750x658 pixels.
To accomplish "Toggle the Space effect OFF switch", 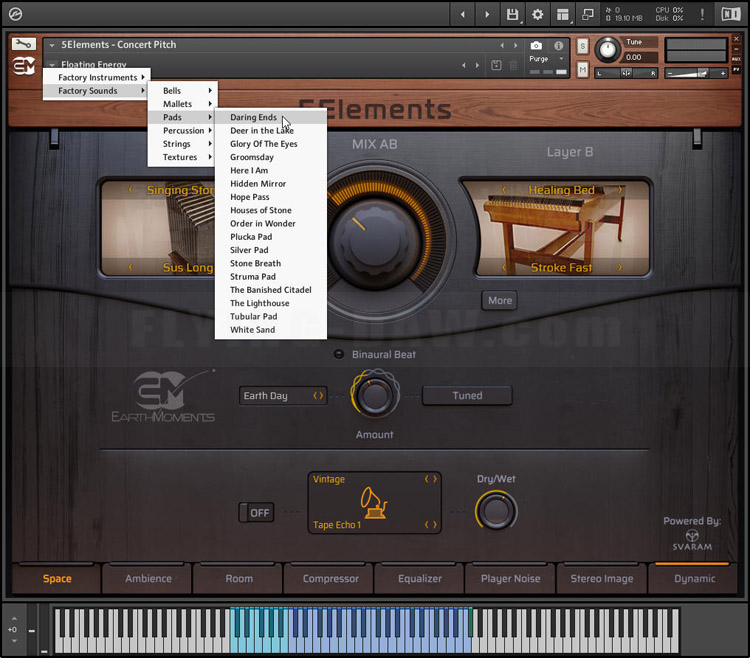I will pos(256,513).
